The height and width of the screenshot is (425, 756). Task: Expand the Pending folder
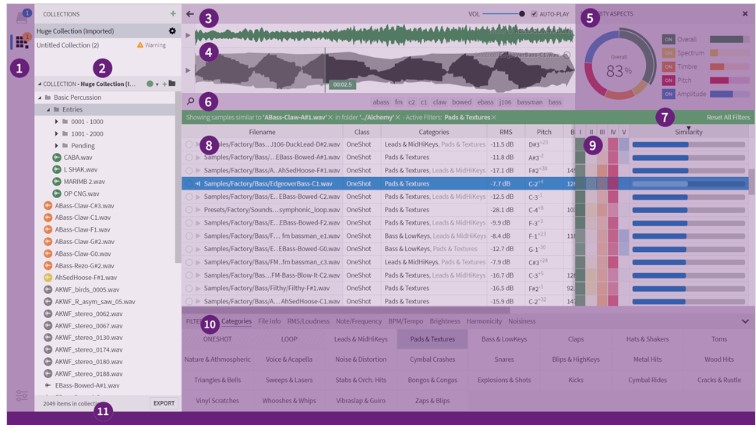click(56, 145)
